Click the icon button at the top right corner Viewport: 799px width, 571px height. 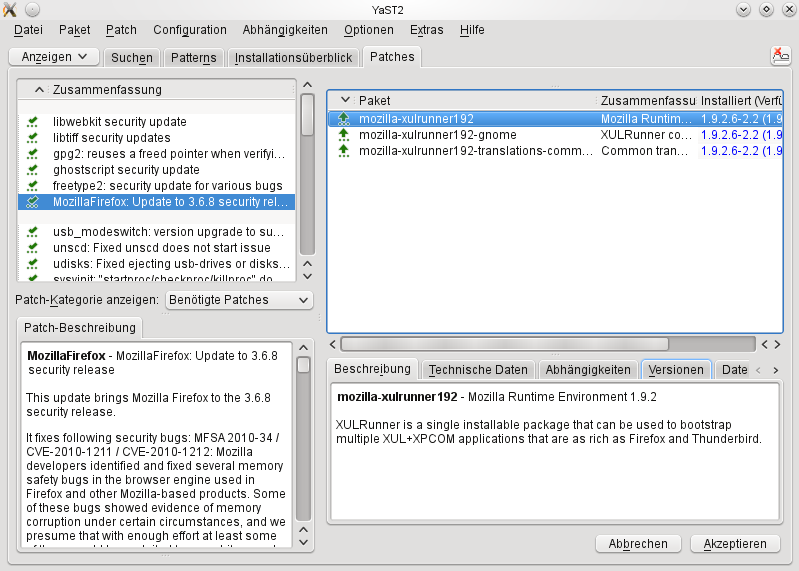click(x=781, y=56)
